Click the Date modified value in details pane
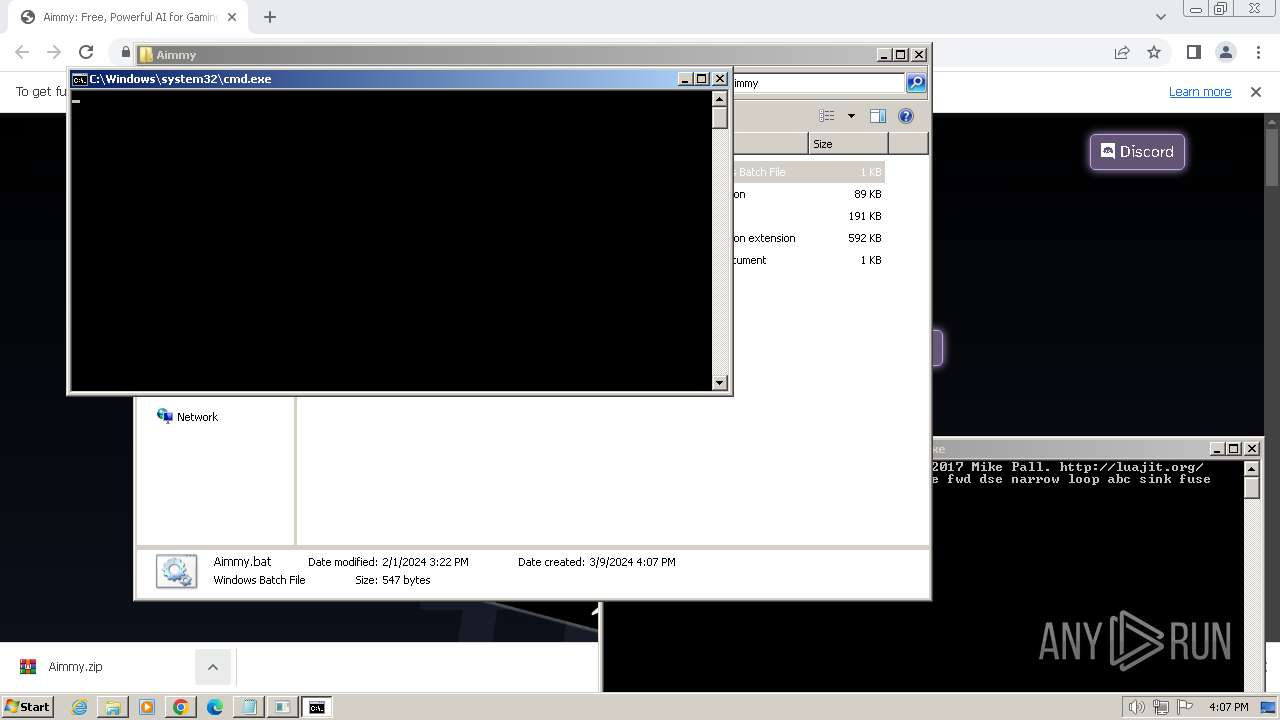 tap(425, 562)
